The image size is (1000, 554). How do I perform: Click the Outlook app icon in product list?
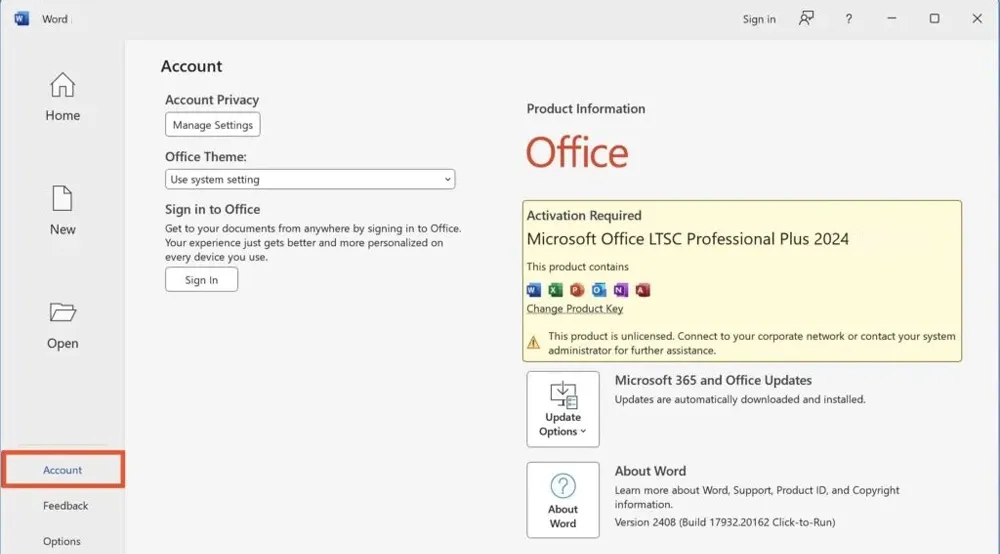click(599, 290)
